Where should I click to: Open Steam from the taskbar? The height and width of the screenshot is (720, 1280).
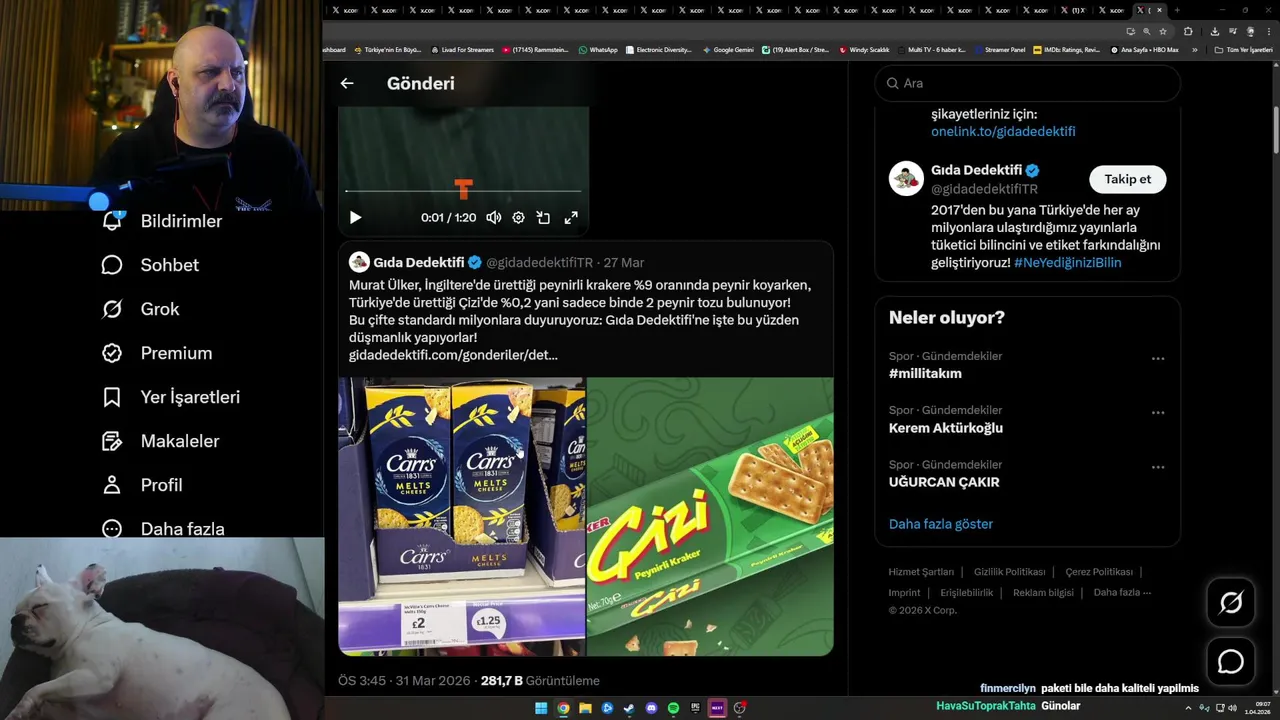629,708
